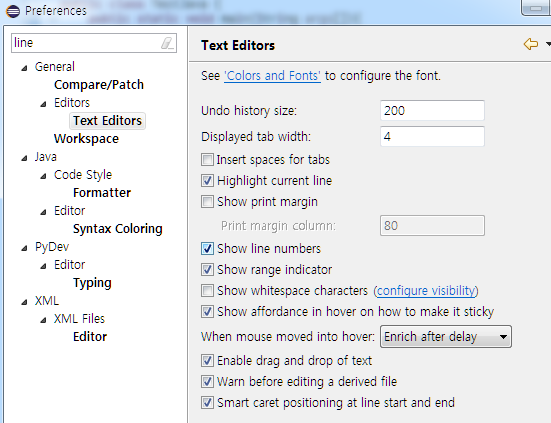Collapse the Java Code Style node

tap(43, 176)
